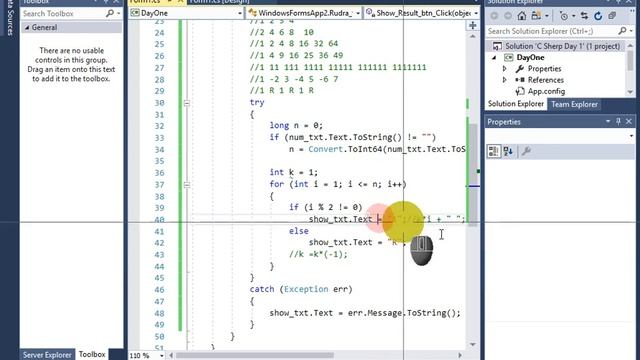
Task: Go back in Solution Explorer navigation
Action: click(x=494, y=16)
